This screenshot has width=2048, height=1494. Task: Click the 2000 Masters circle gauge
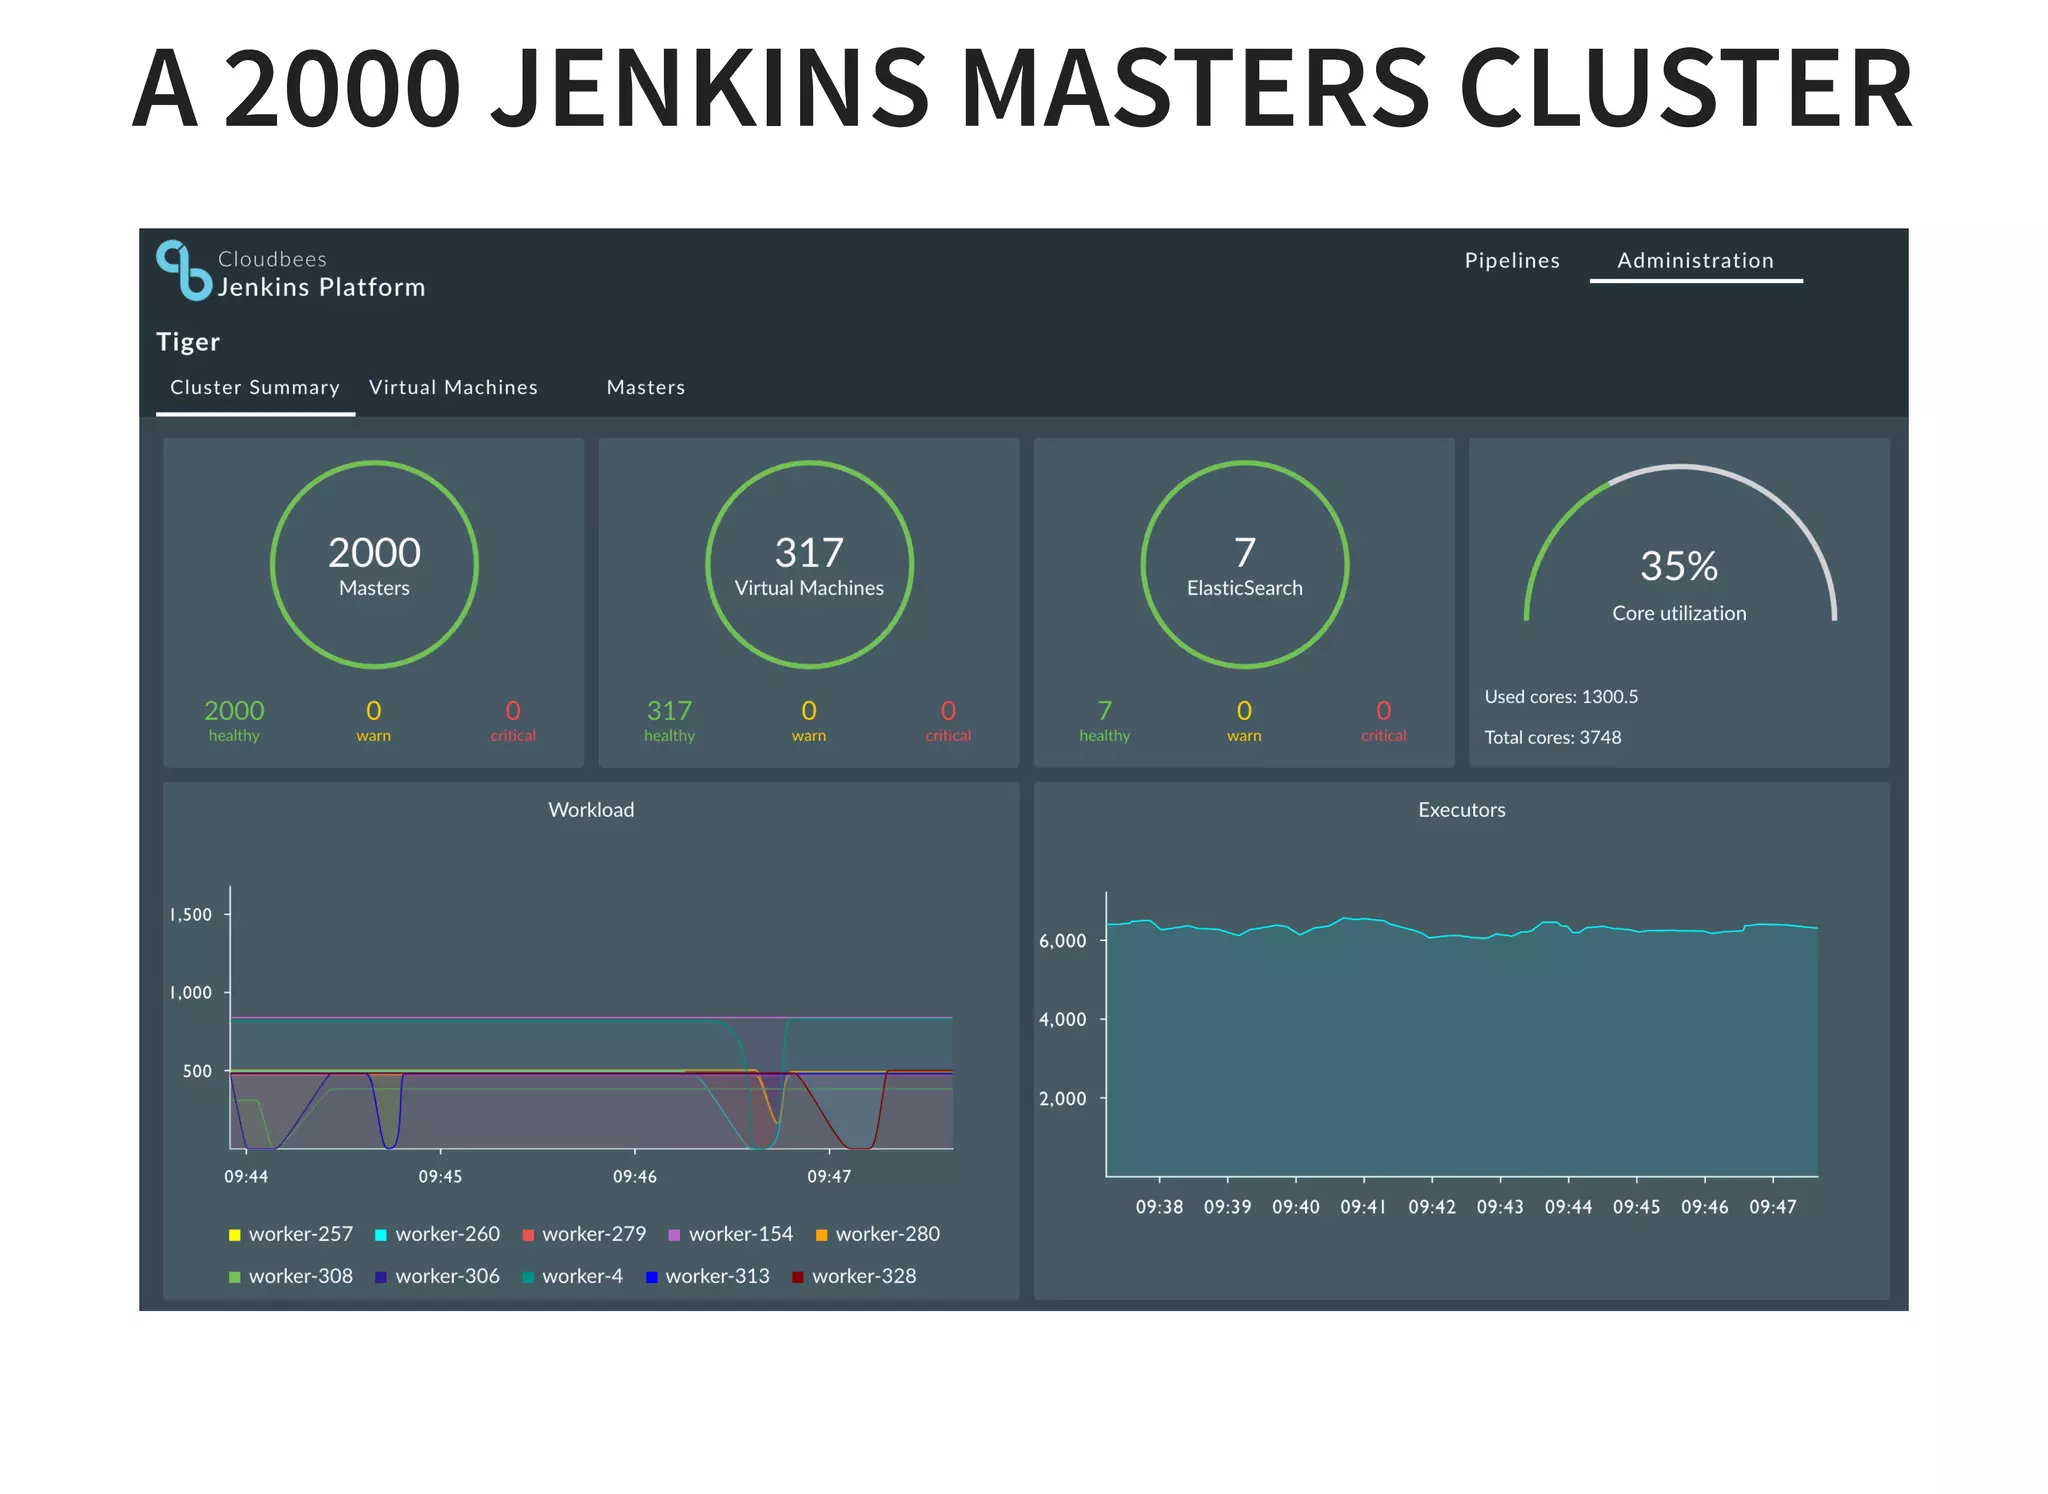point(374,565)
